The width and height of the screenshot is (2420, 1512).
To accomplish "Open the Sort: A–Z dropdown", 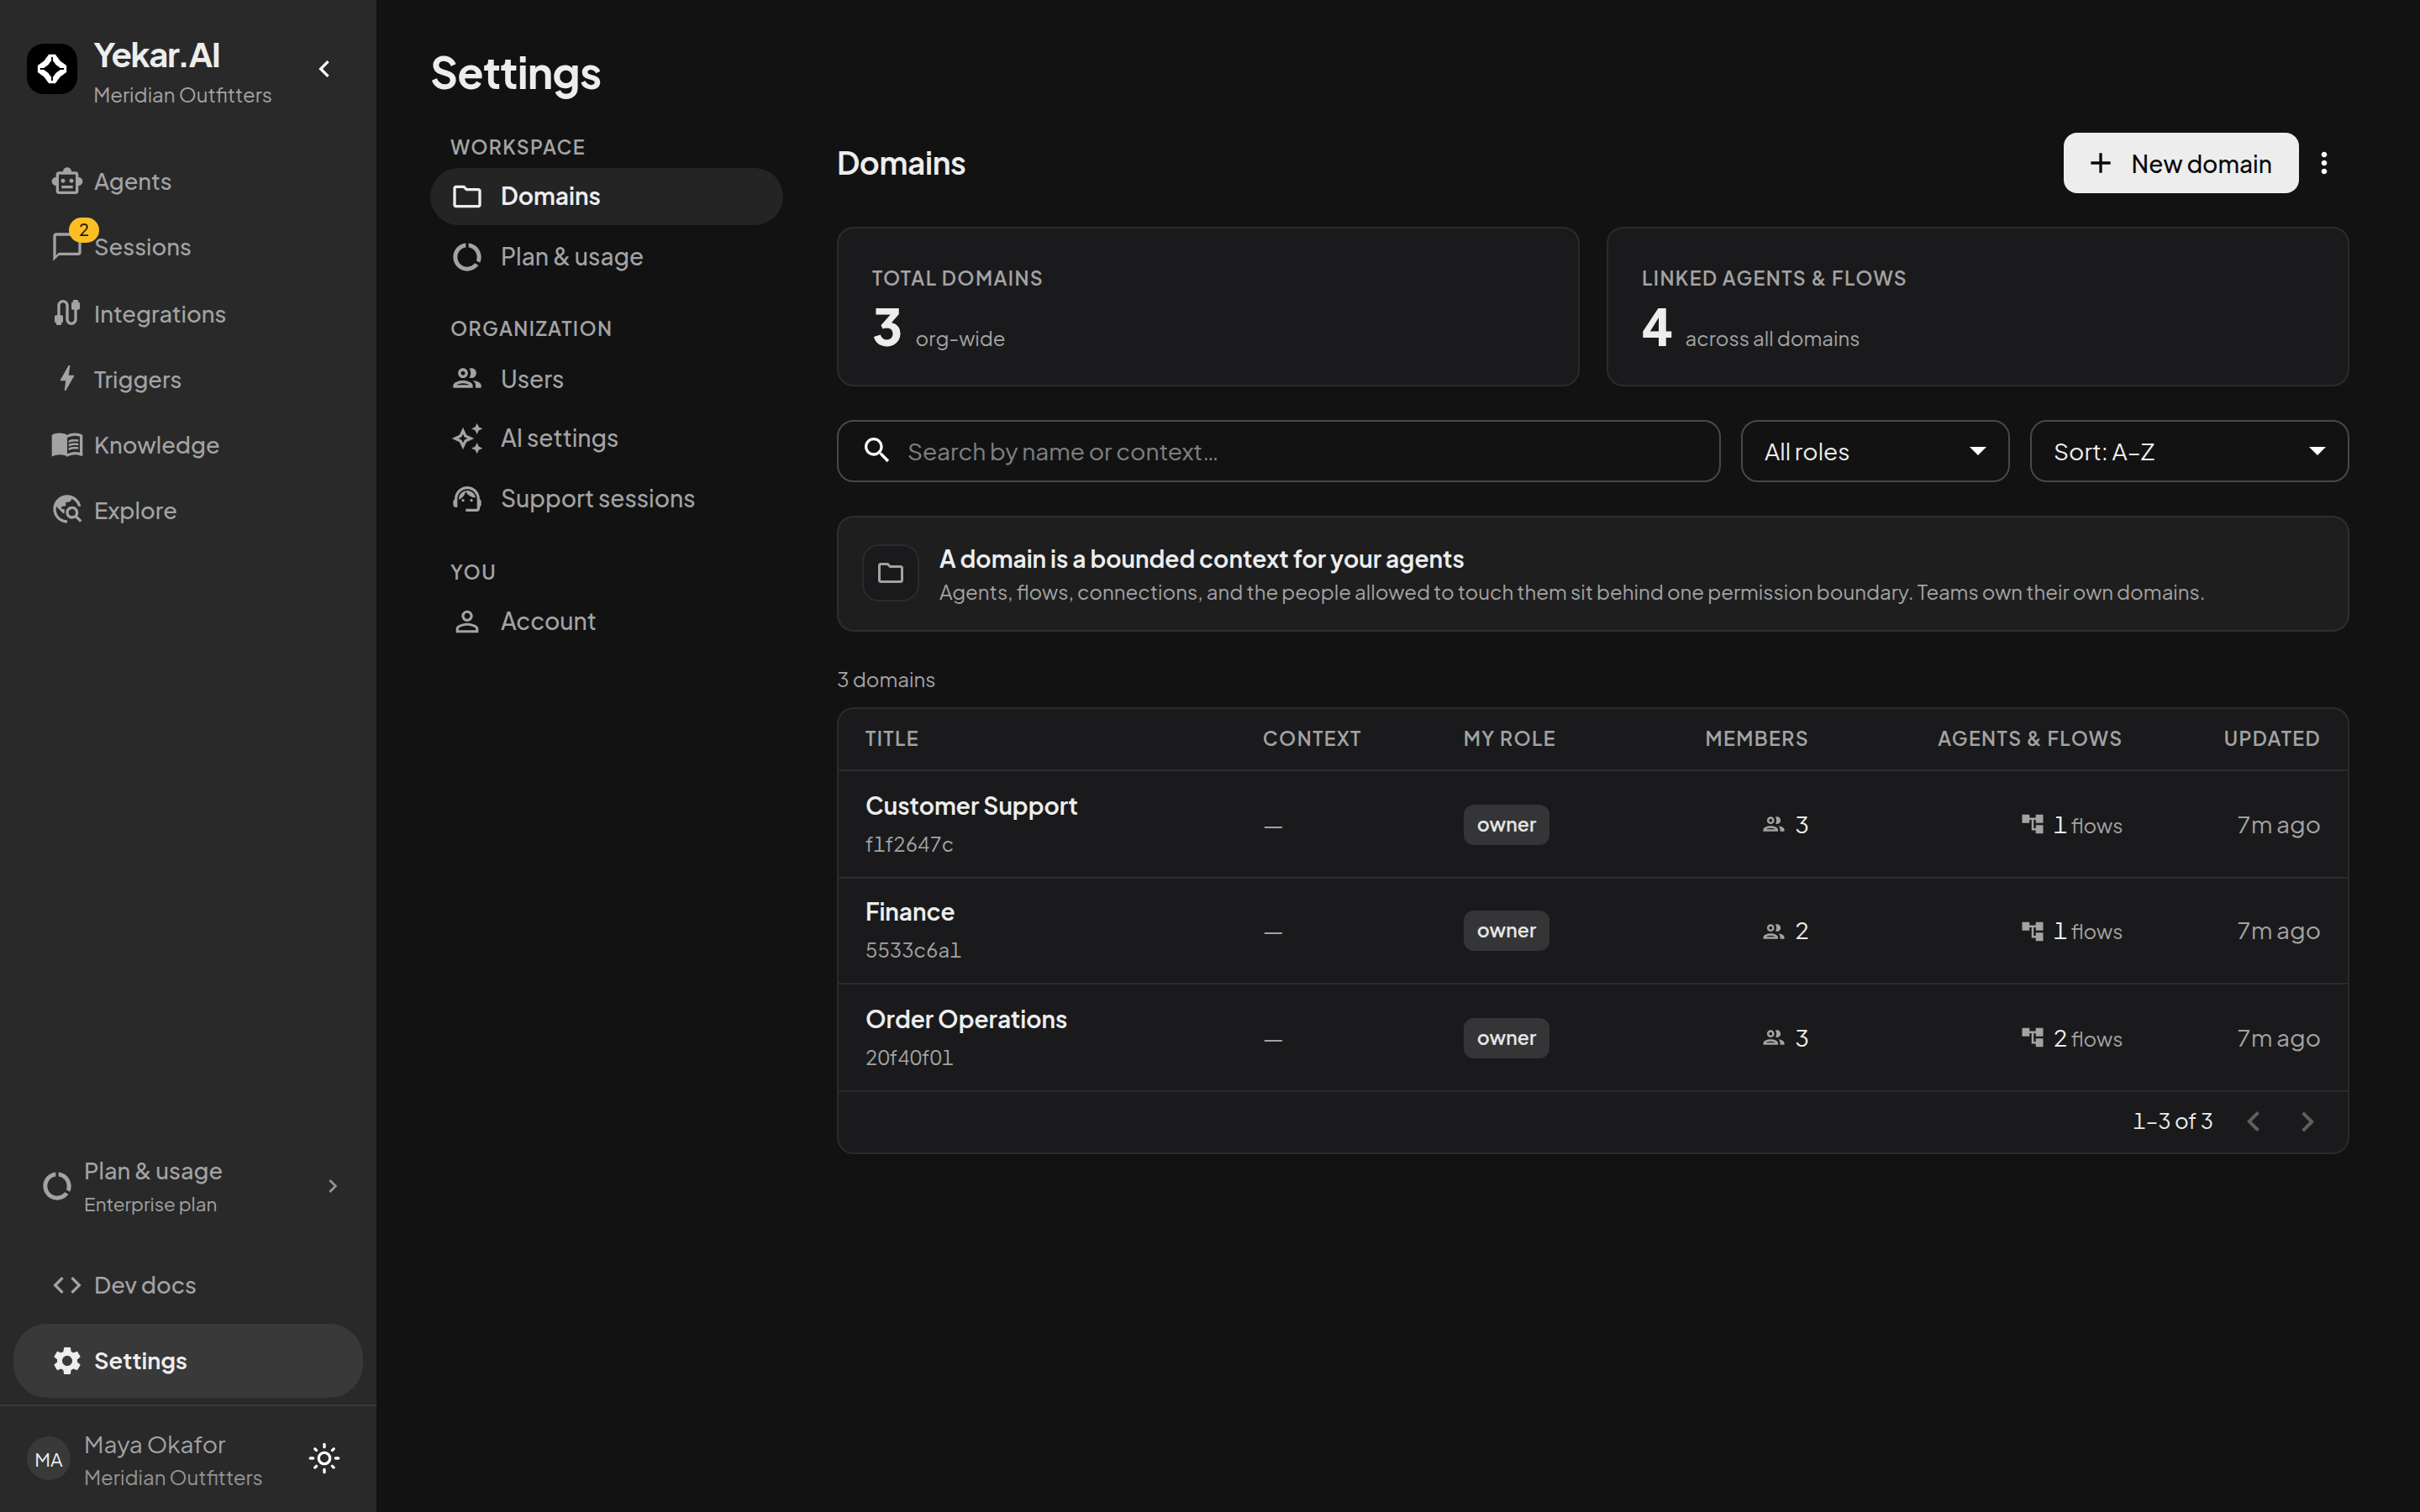I will point(2188,451).
